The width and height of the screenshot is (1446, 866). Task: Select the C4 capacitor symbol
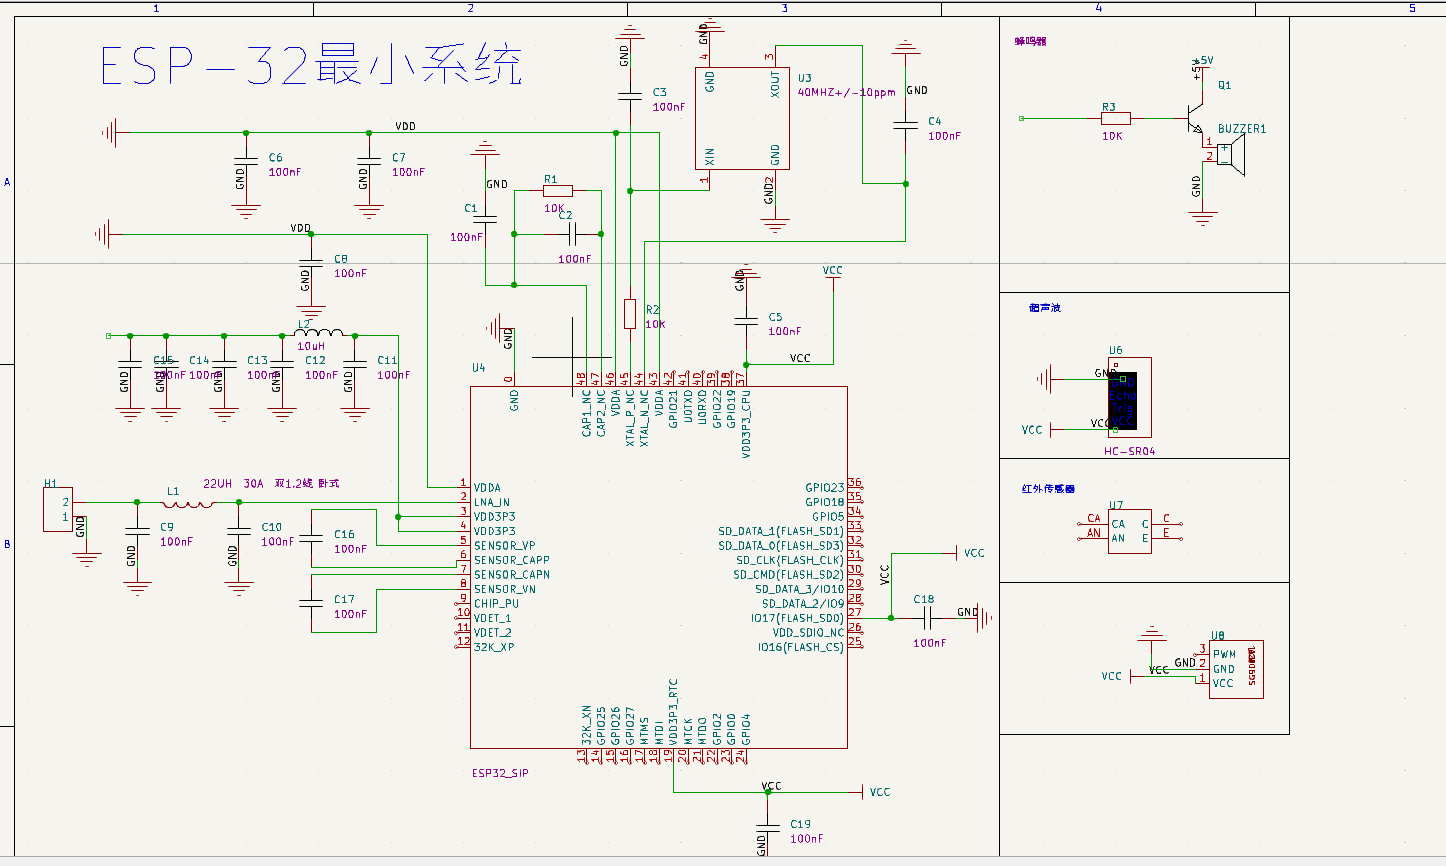point(906,124)
